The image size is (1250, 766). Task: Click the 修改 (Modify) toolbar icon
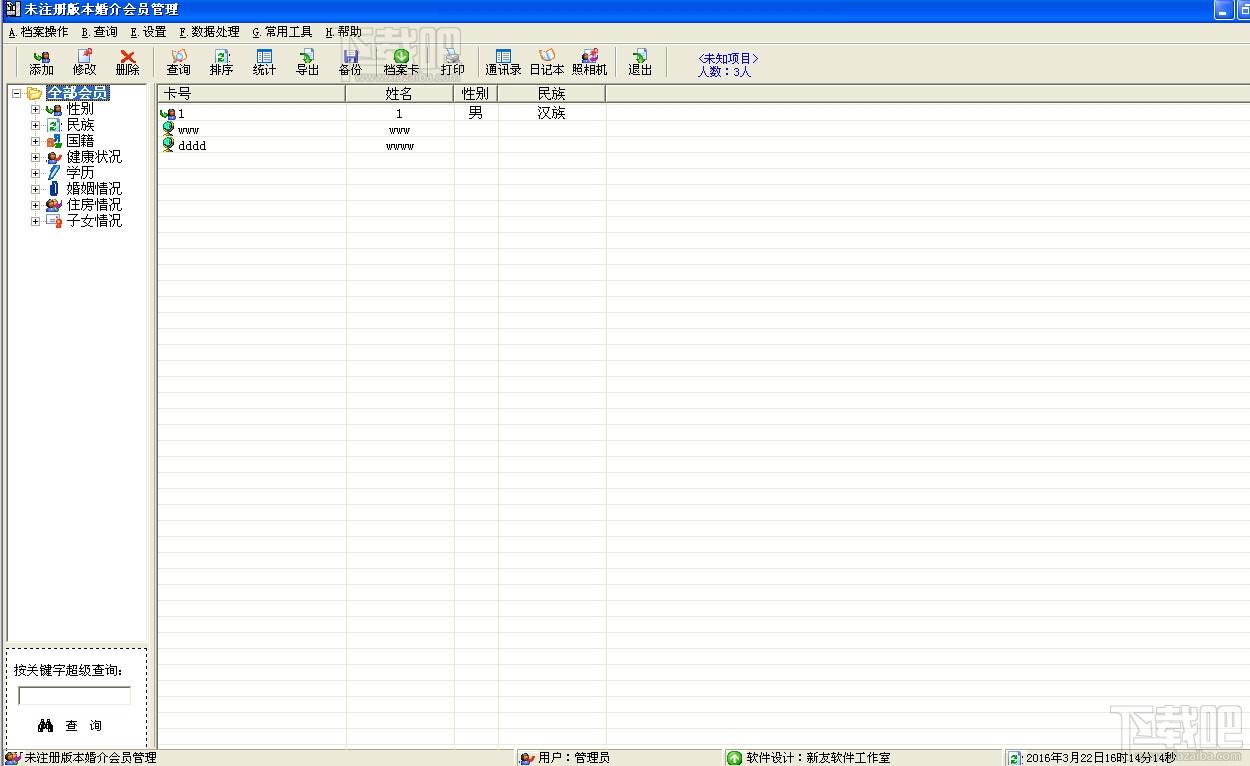pos(84,62)
